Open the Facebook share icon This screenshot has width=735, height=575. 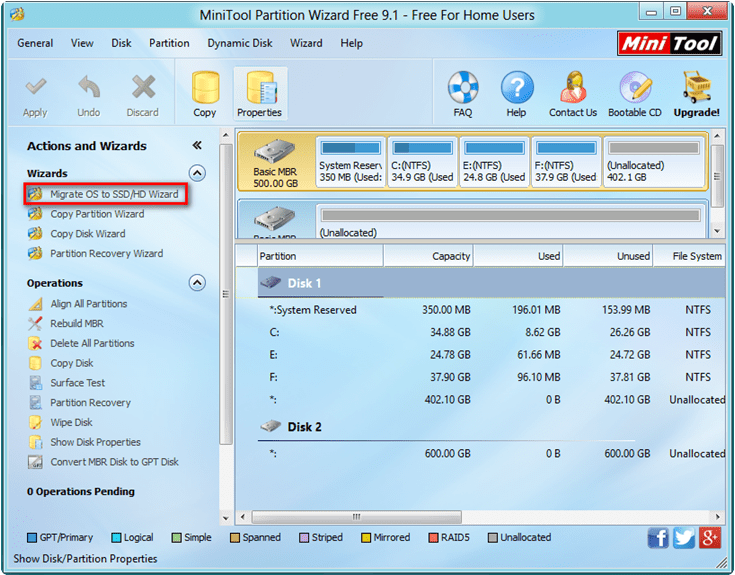[658, 538]
